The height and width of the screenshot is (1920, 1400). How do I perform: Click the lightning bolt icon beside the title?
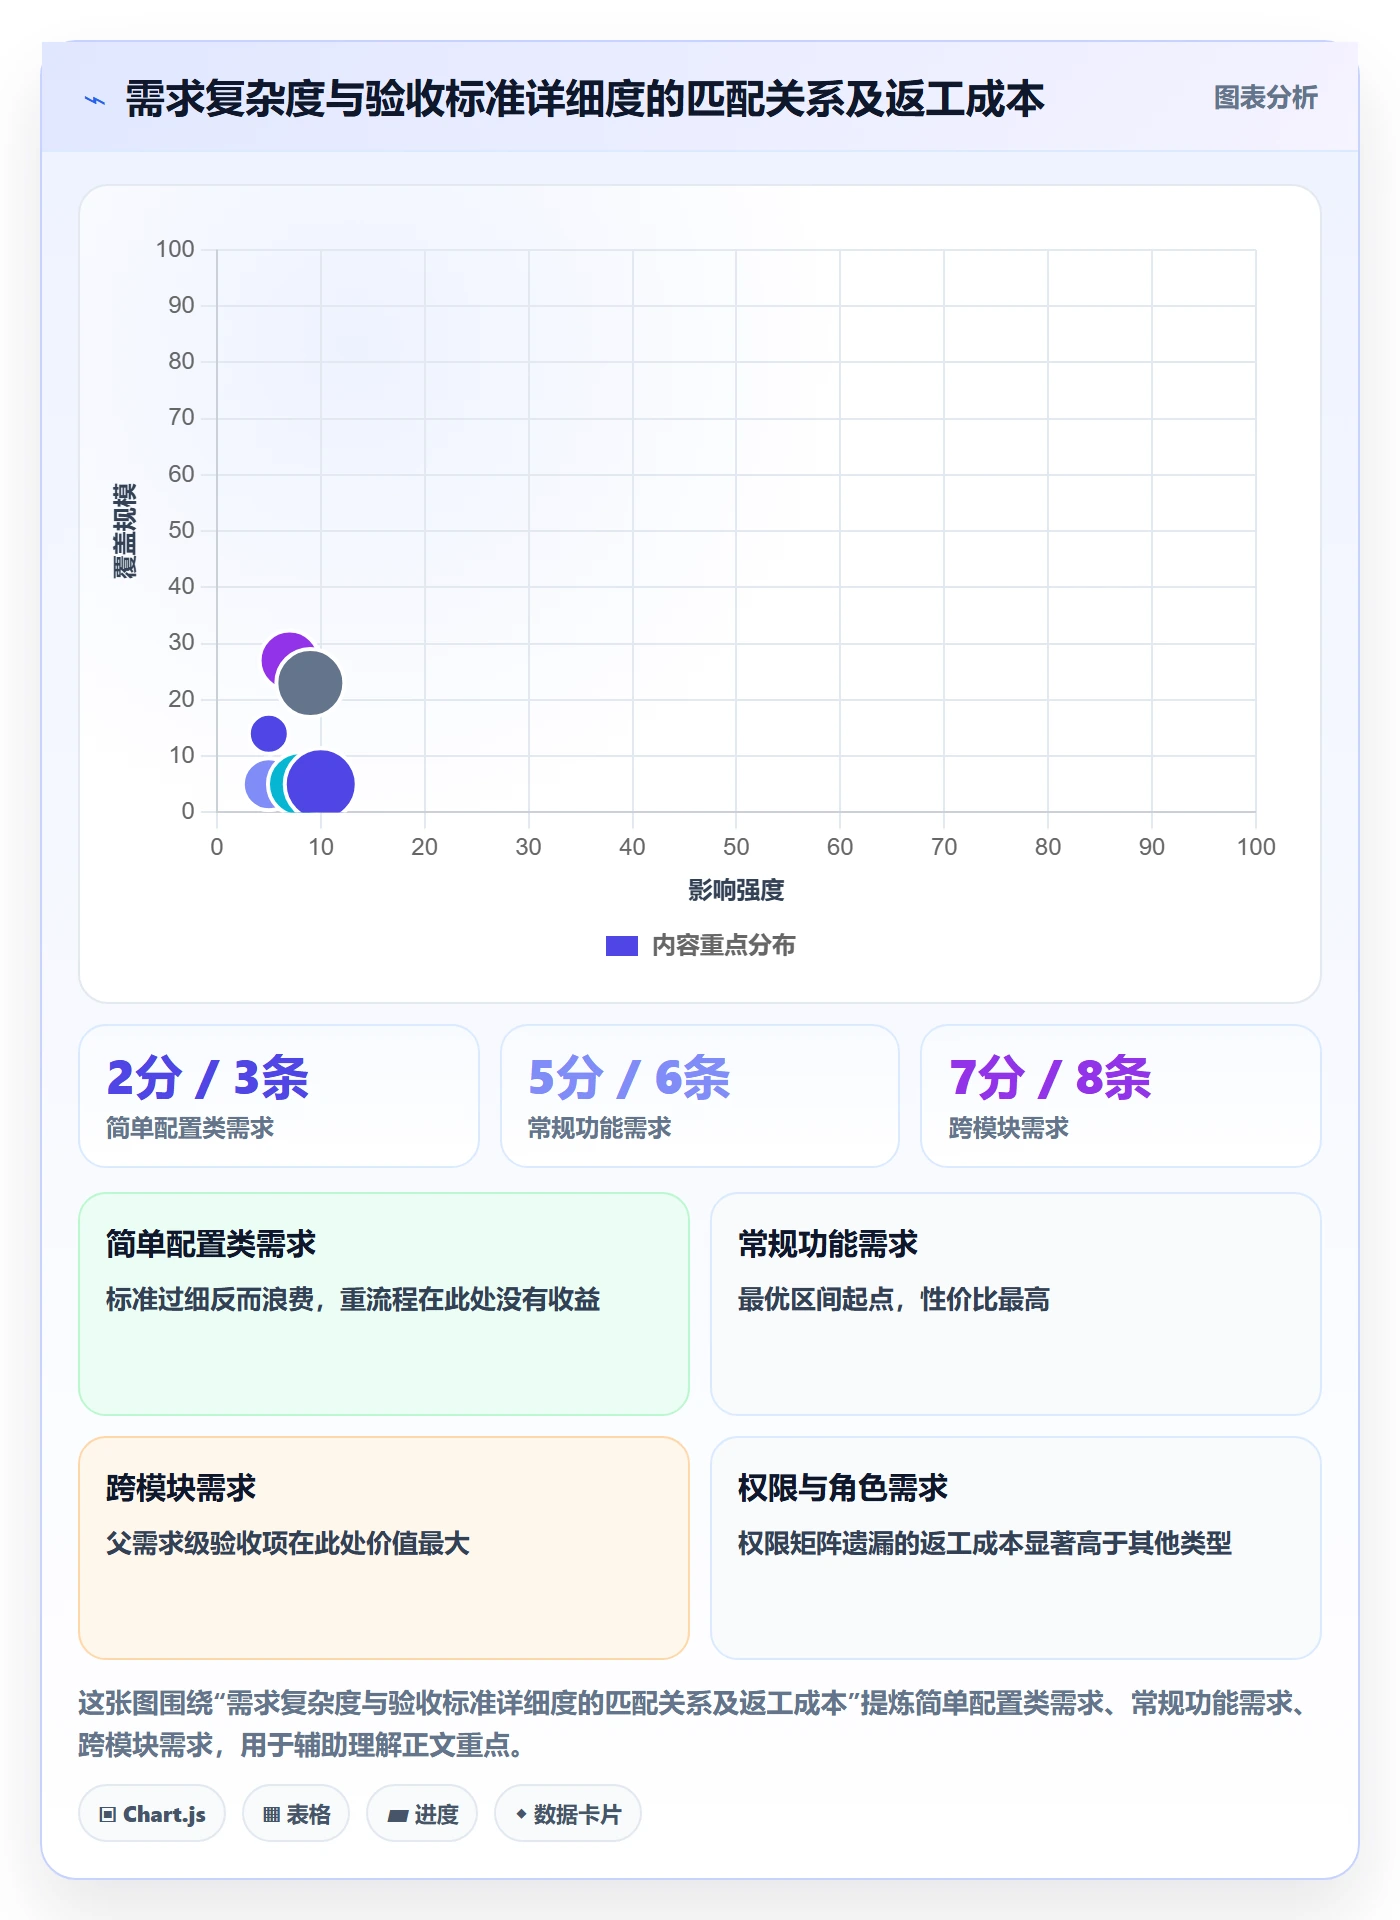click(x=95, y=100)
